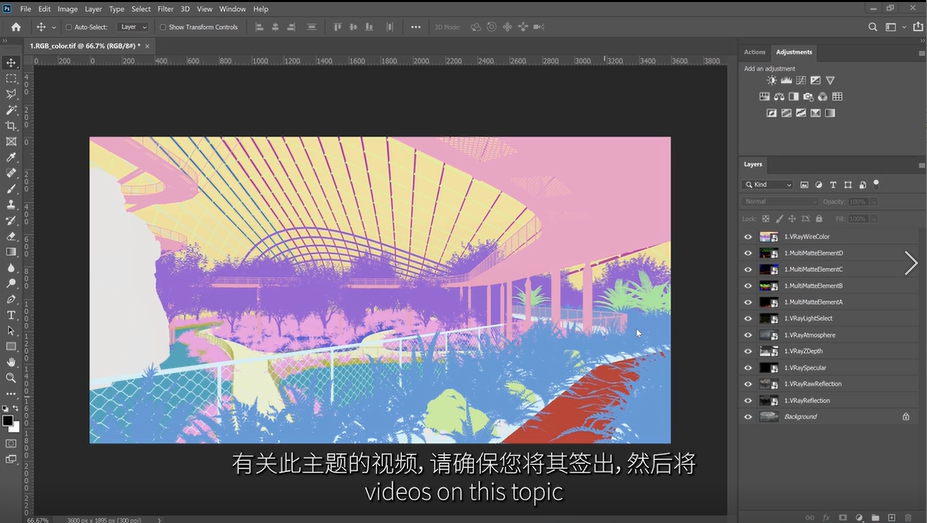Open more options ellipsis in options bar

point(416,27)
